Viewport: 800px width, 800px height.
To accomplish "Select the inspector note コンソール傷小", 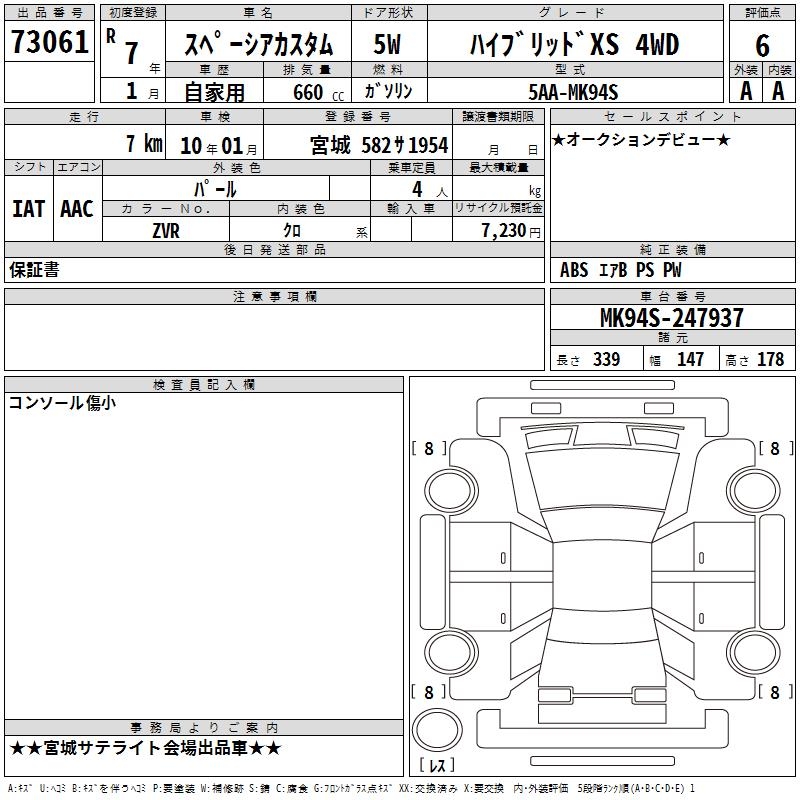I will pos(62,403).
